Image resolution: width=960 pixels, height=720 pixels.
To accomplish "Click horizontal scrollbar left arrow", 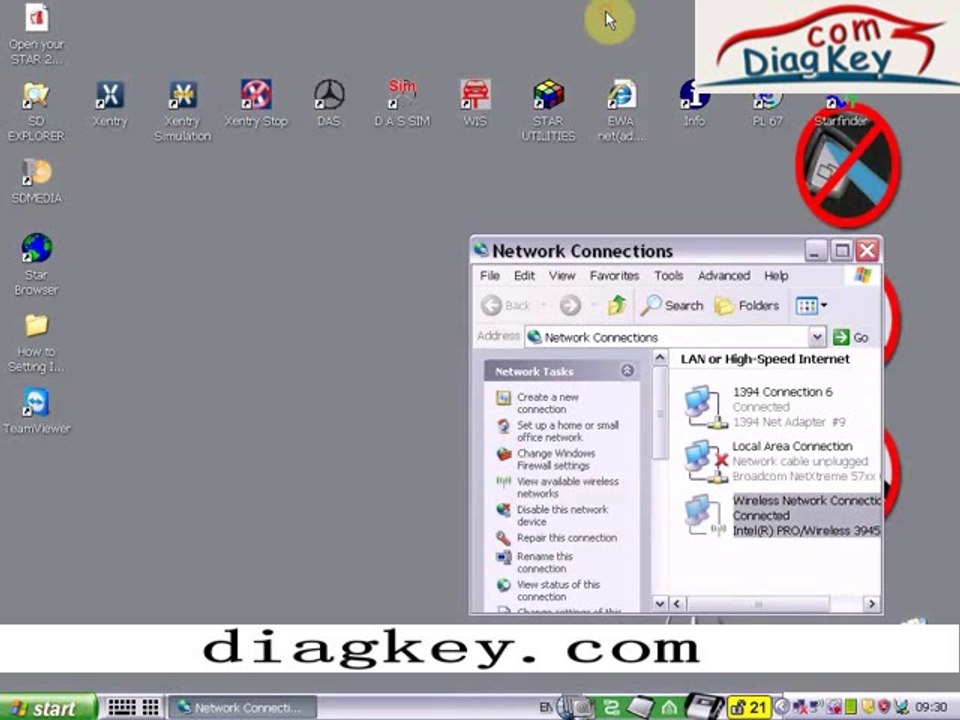I will coord(676,604).
